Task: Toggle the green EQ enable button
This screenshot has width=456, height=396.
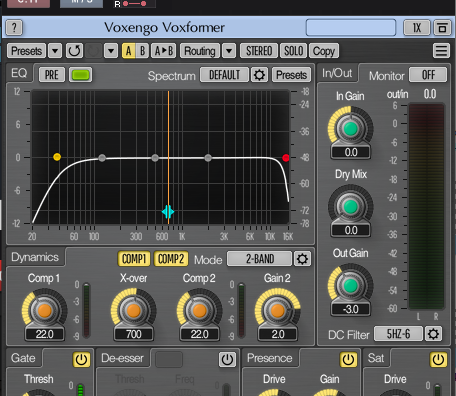Action: coord(80,75)
